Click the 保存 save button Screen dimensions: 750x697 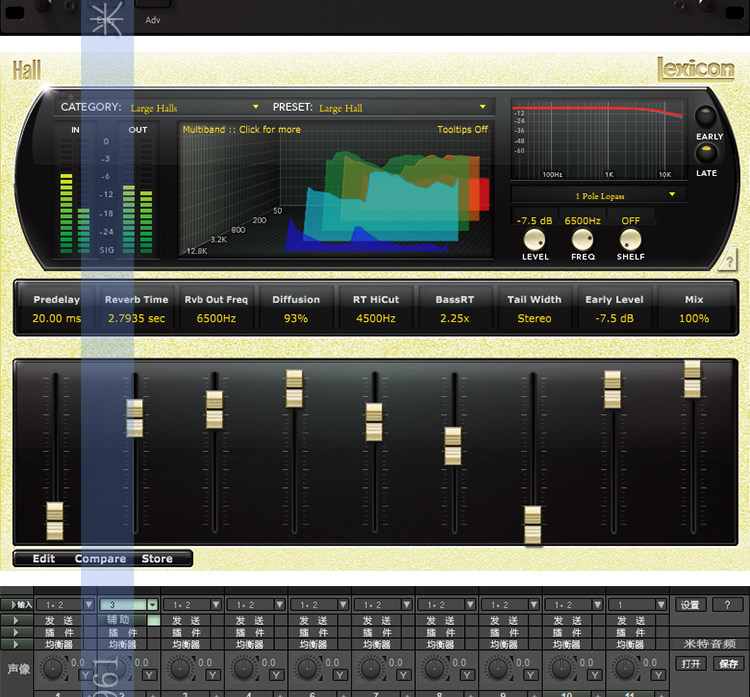728,664
